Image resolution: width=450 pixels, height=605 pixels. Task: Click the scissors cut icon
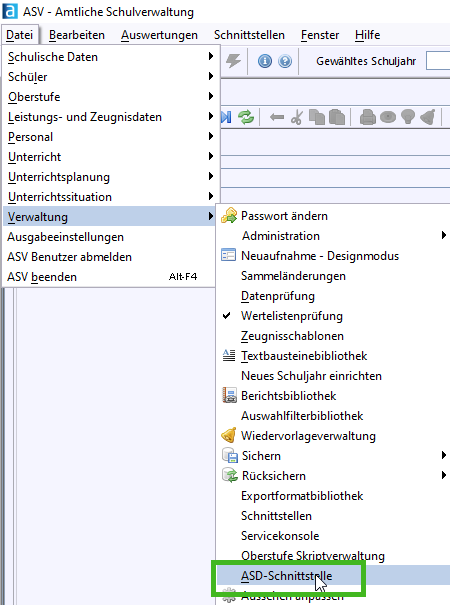pyautogui.click(x=297, y=117)
